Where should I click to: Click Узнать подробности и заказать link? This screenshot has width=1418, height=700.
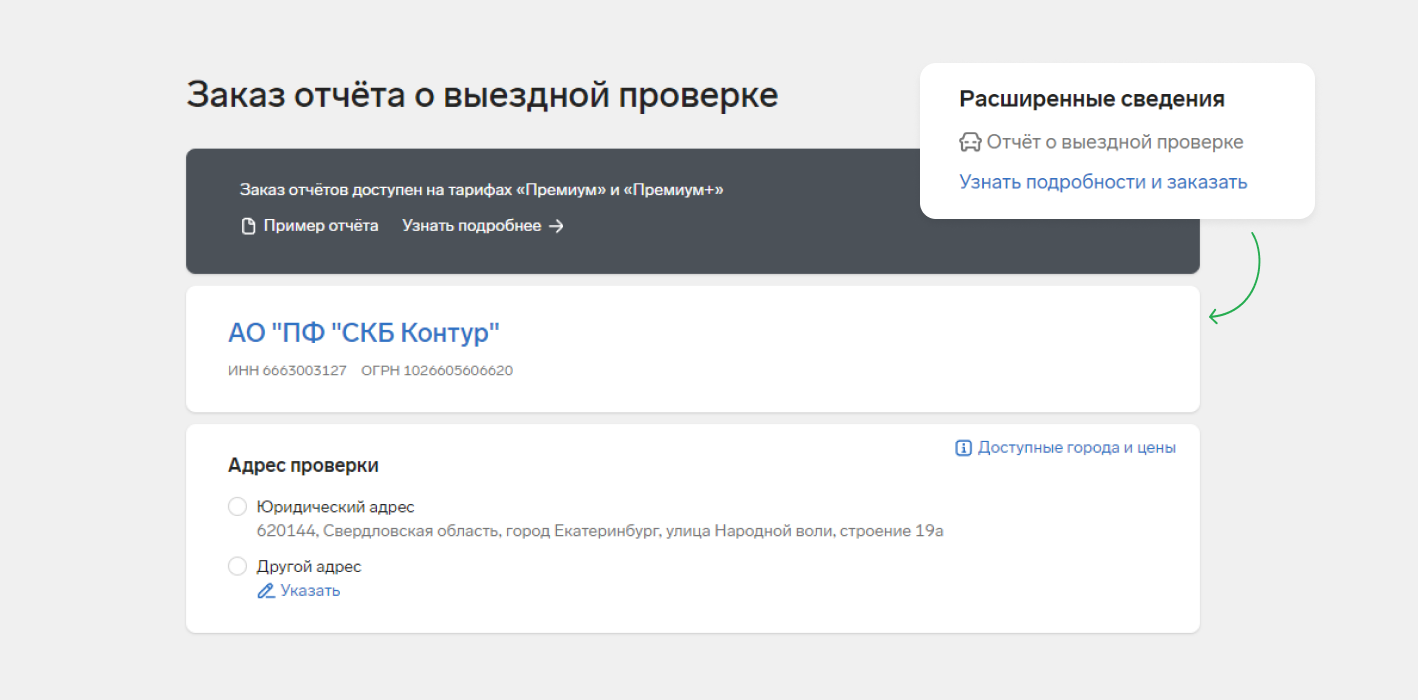(1103, 182)
